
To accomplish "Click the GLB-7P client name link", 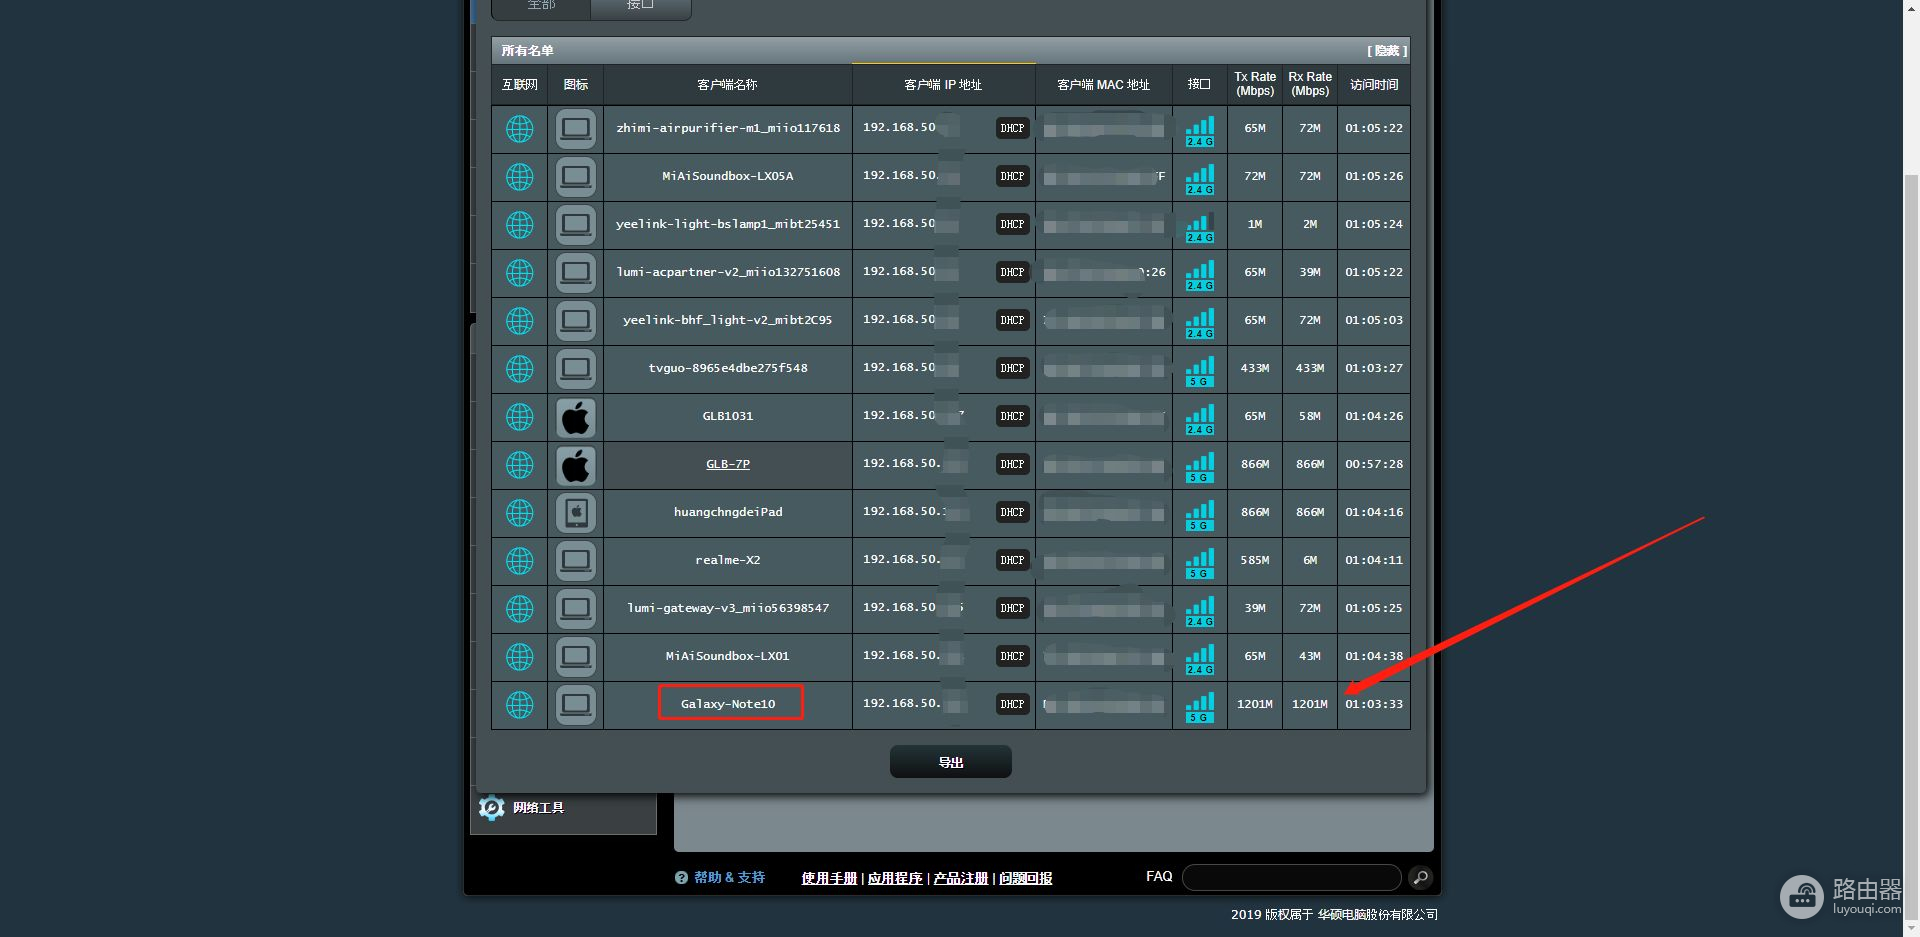I will tap(728, 464).
